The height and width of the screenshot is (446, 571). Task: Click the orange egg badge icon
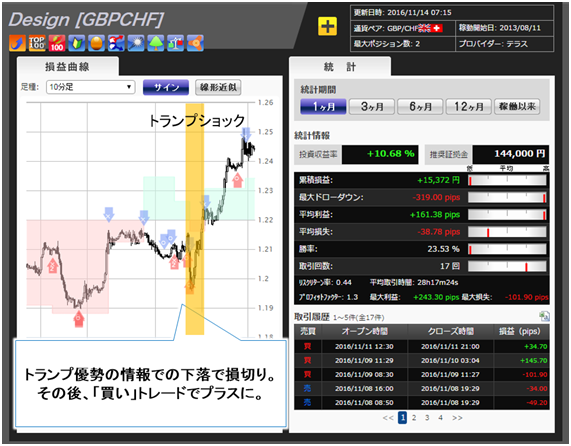click(x=97, y=43)
